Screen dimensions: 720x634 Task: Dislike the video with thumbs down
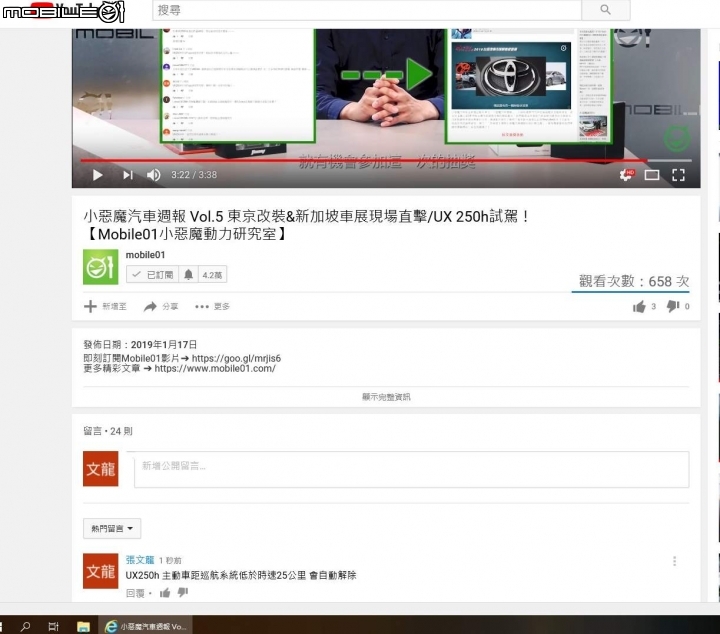(x=673, y=306)
